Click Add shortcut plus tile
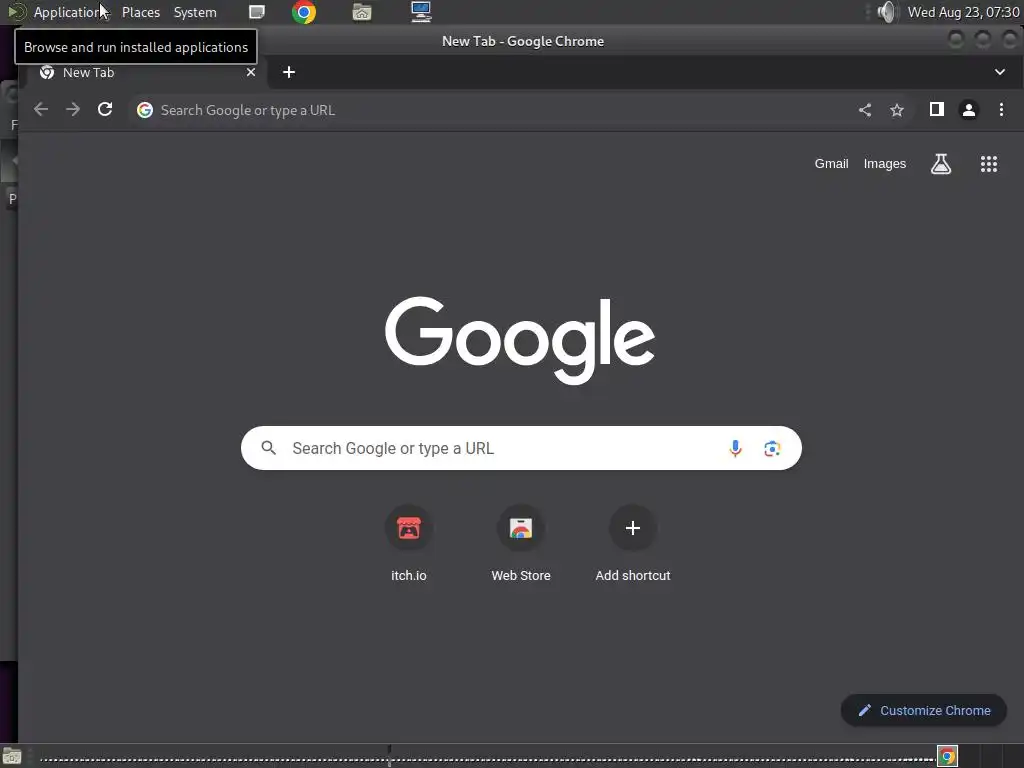 [x=632, y=543]
